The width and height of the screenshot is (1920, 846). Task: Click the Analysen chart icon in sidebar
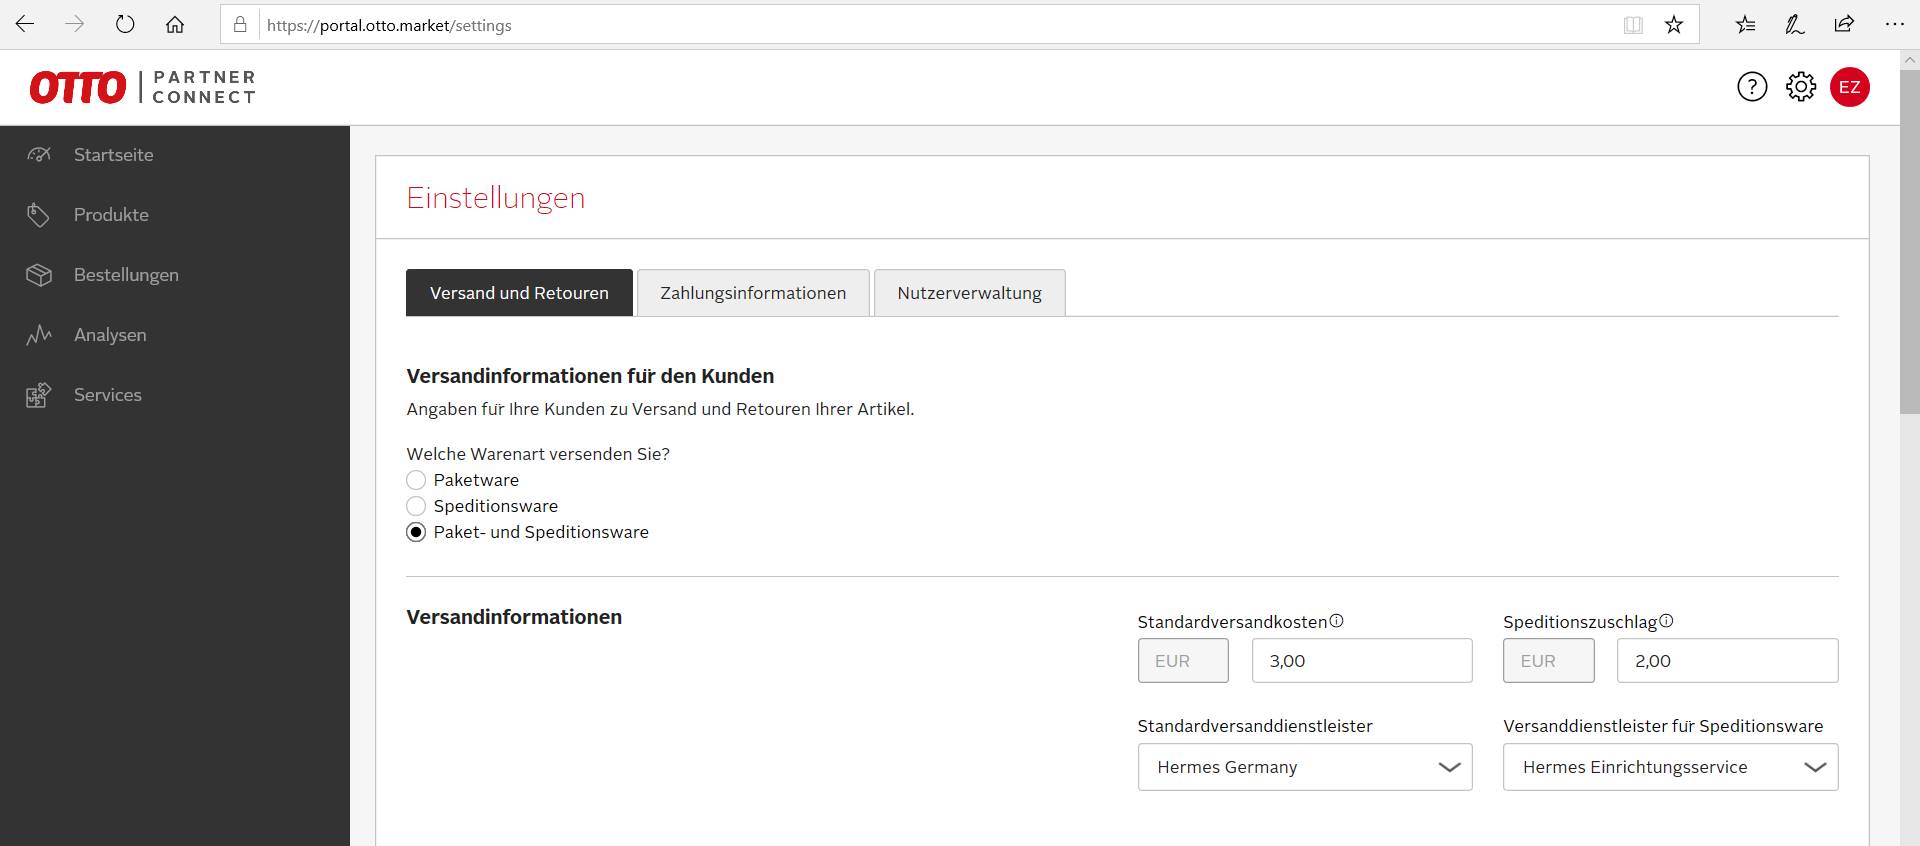38,335
